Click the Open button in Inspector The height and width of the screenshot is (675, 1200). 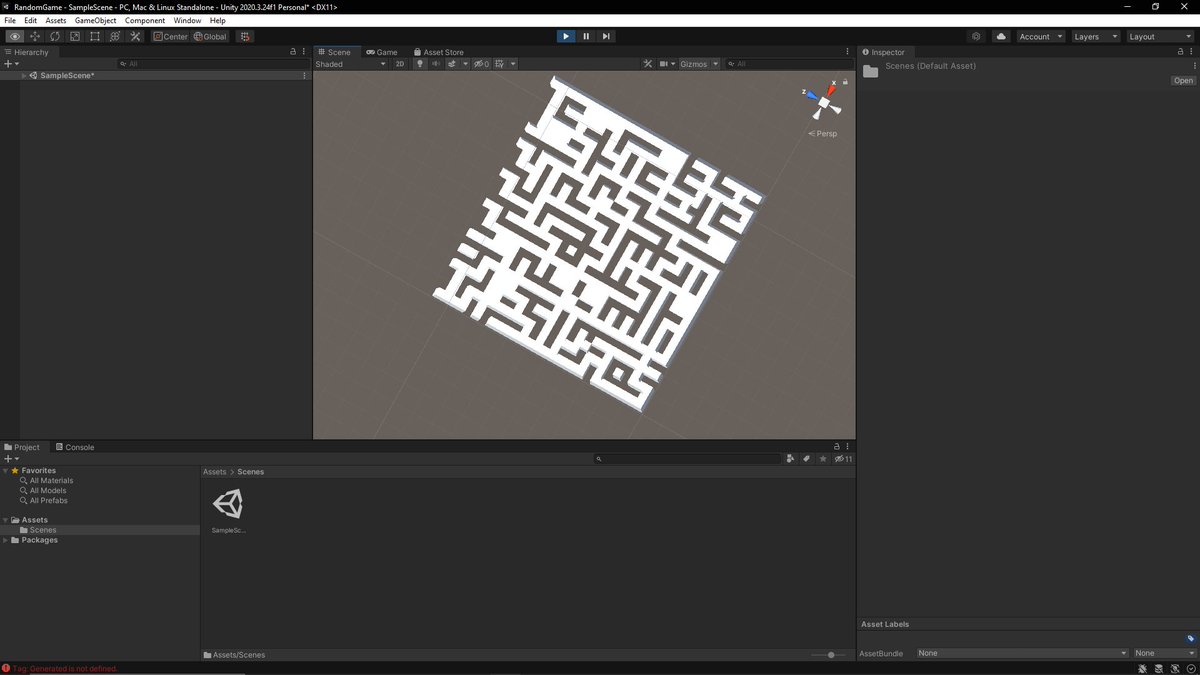[x=1183, y=81]
